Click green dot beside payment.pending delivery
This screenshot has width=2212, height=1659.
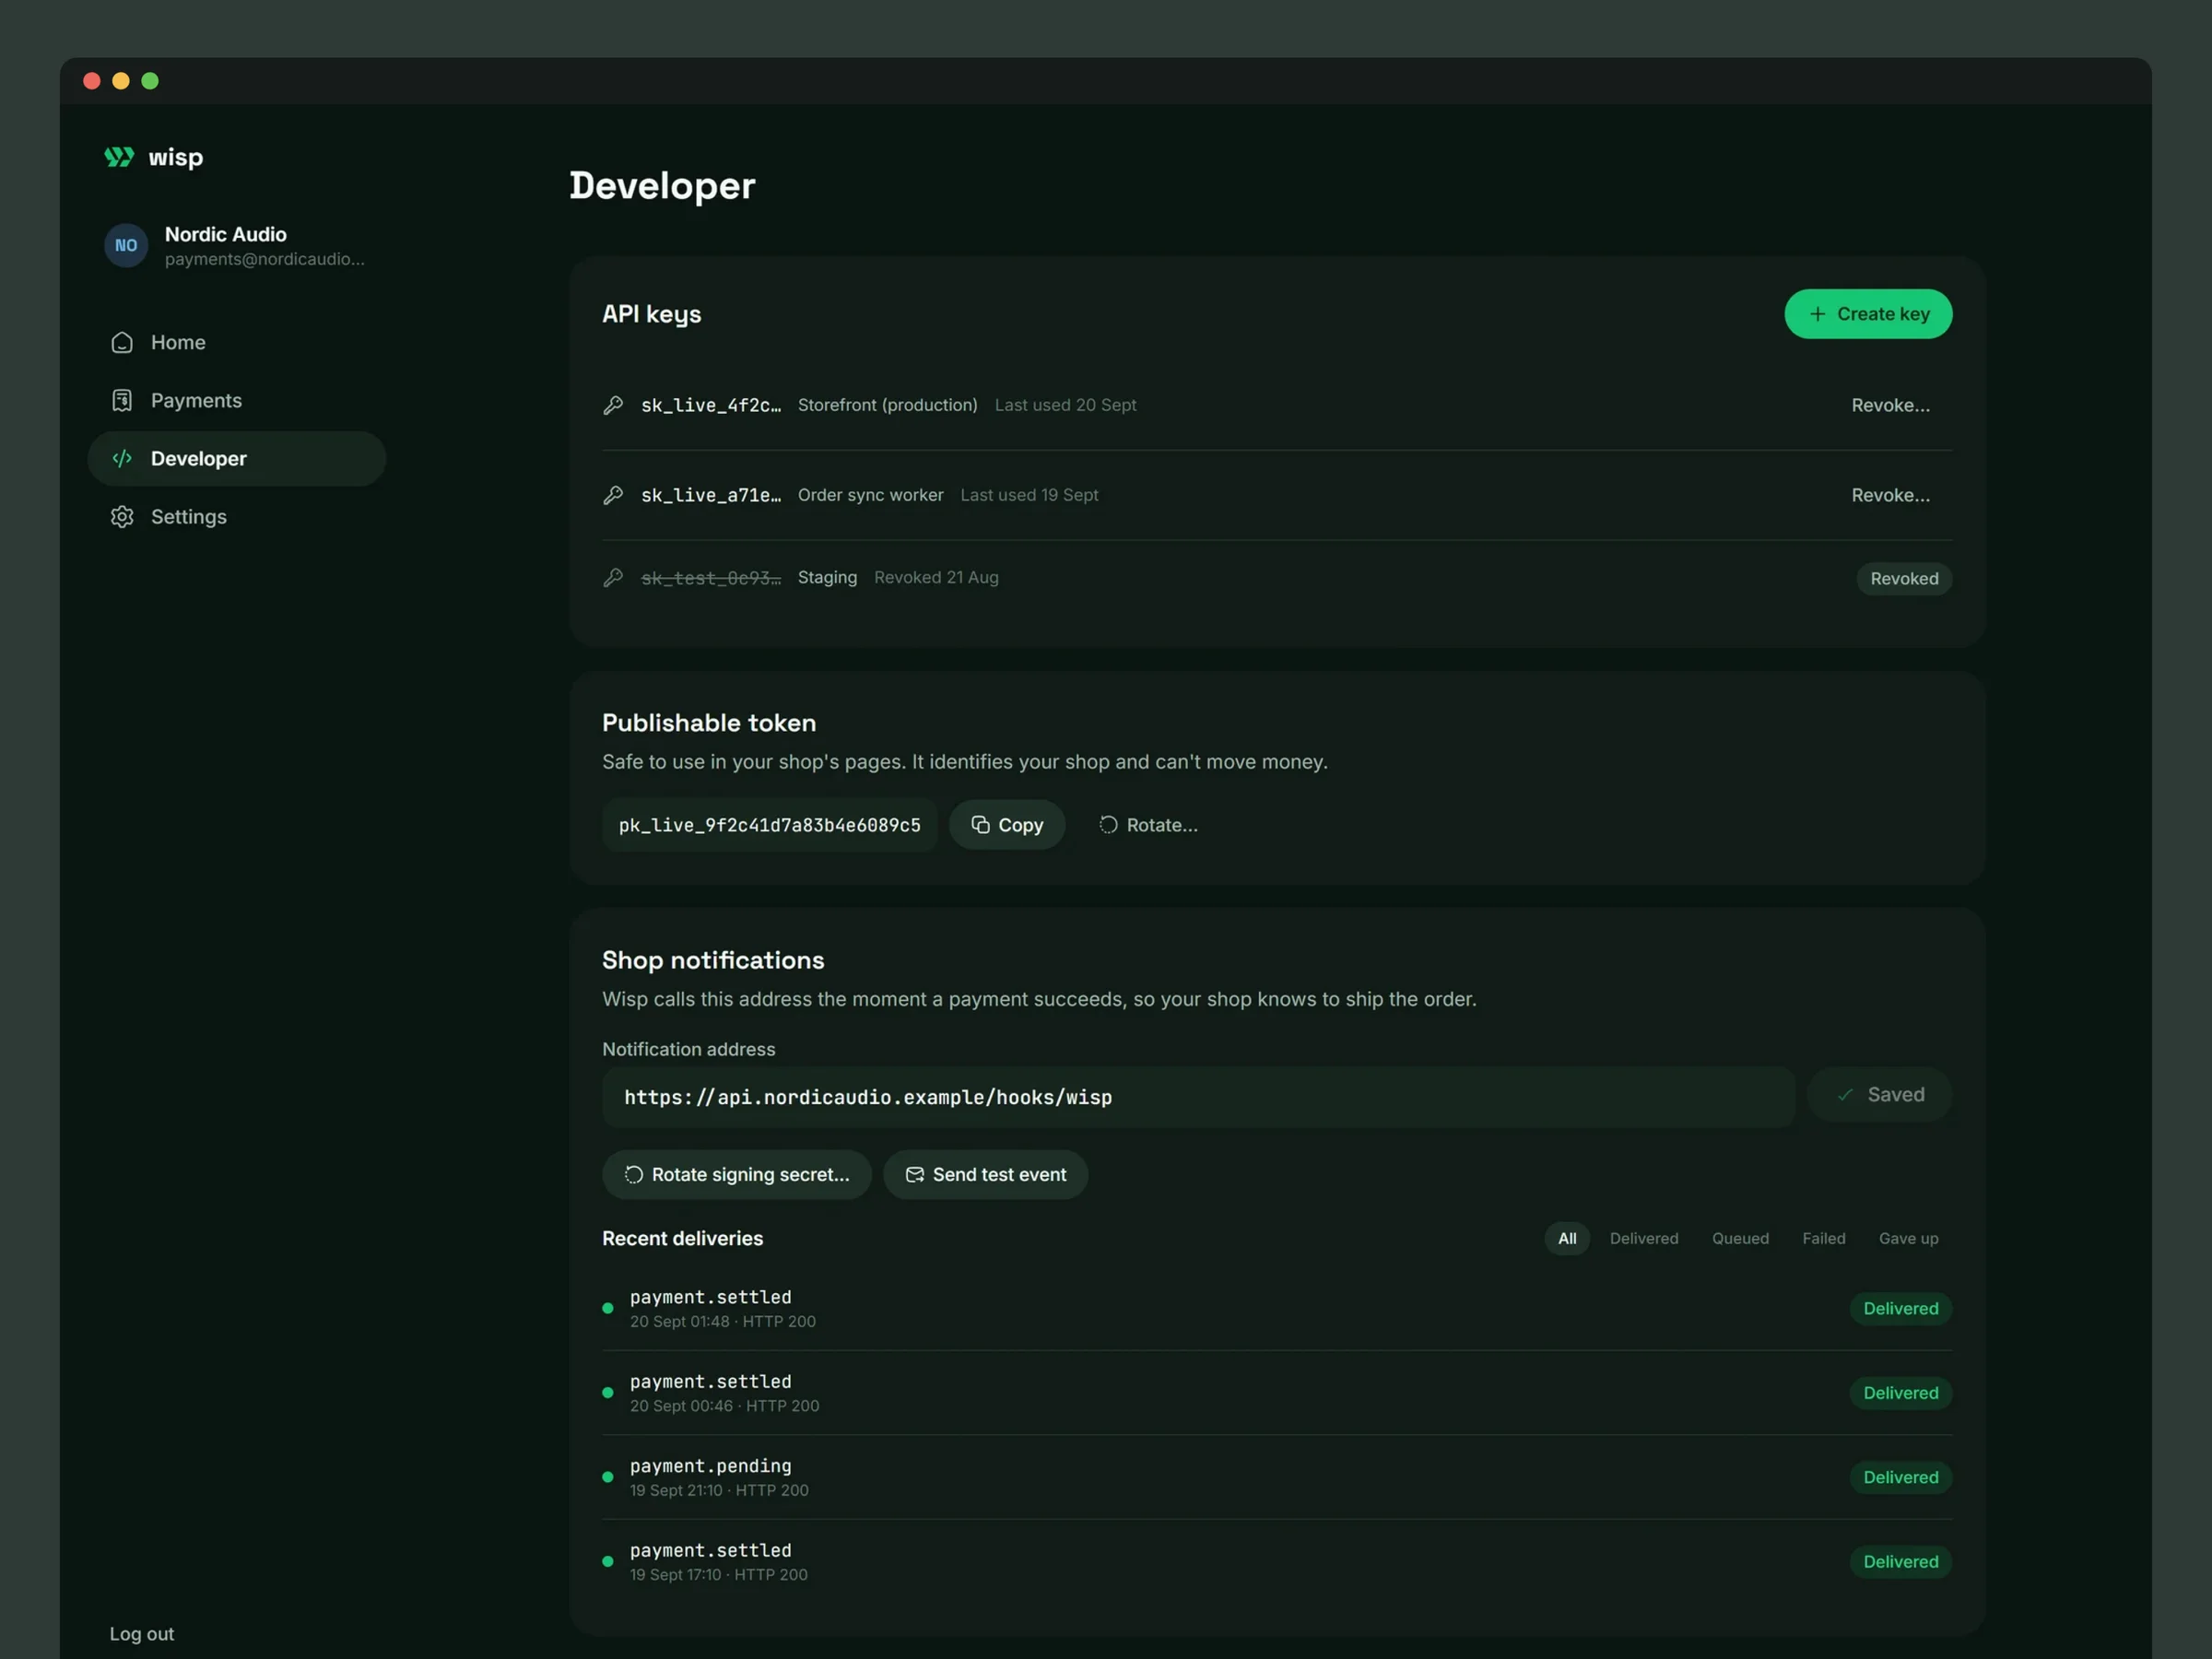coord(608,1477)
